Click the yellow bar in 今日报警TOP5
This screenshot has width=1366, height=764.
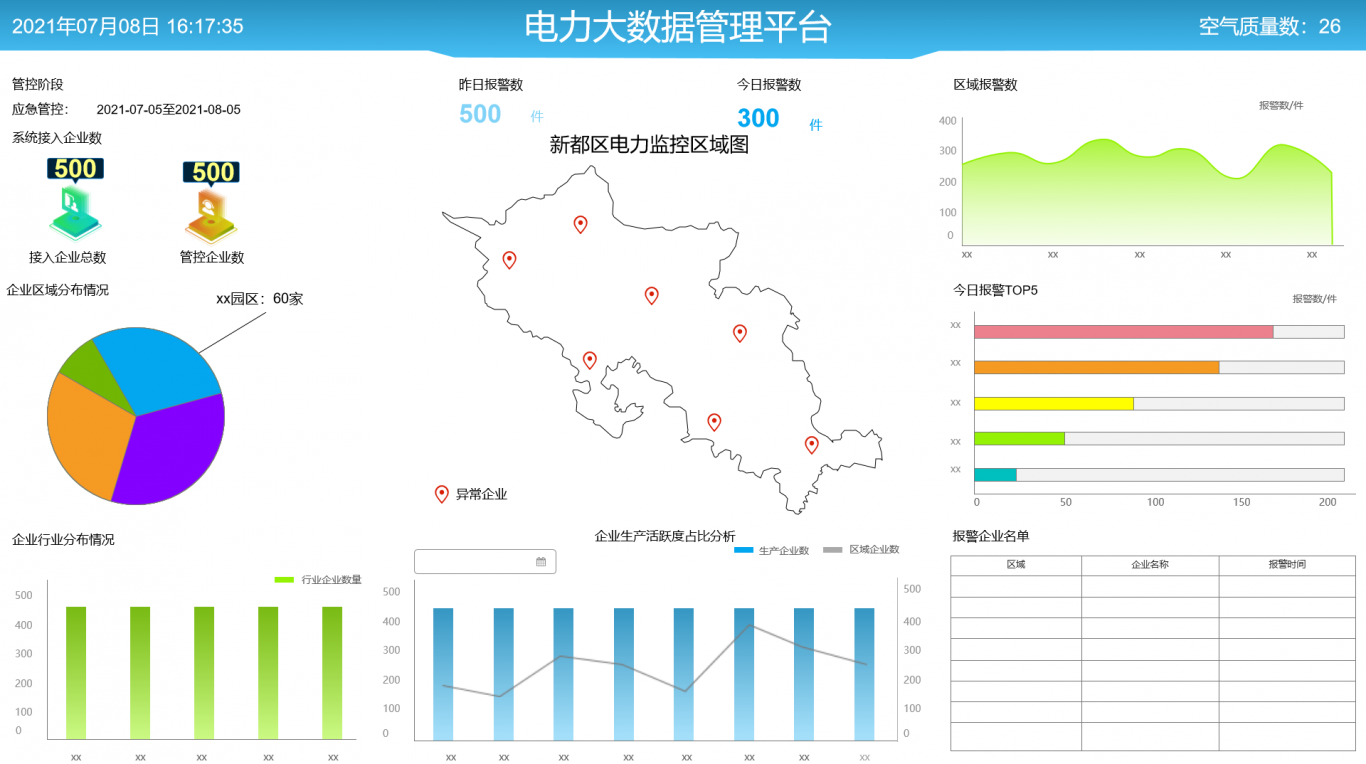(x=1054, y=403)
